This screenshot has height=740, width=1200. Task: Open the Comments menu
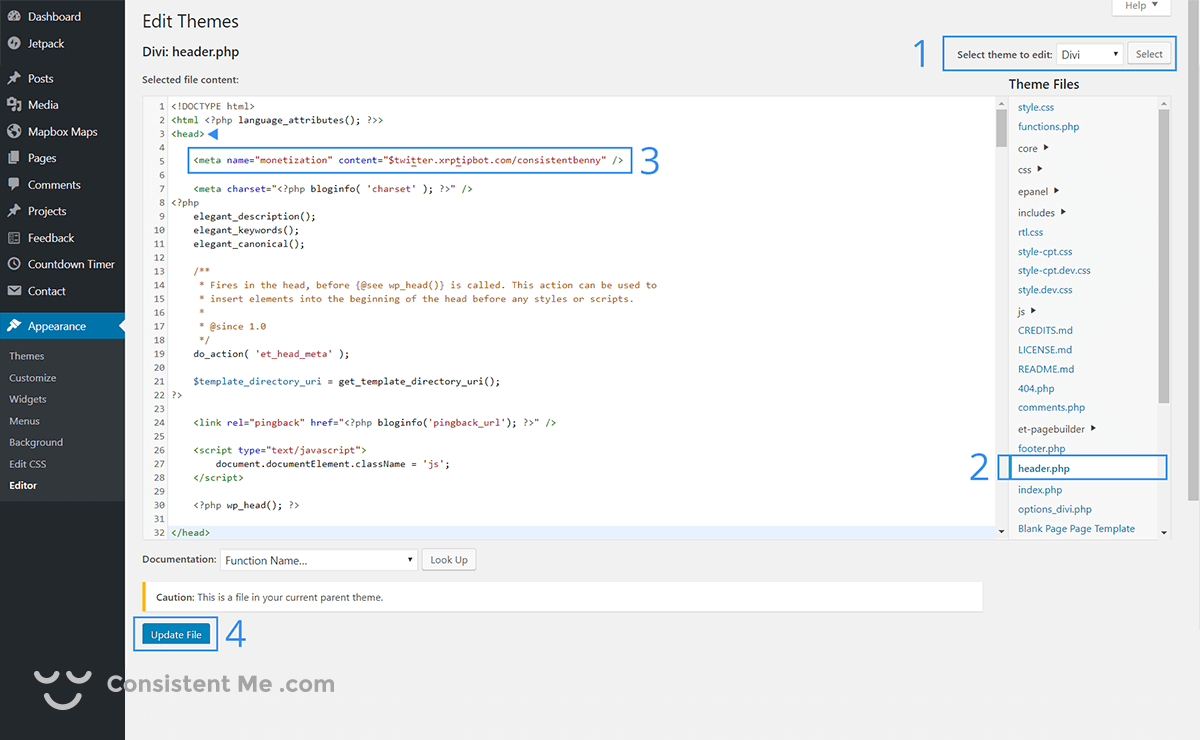54,184
